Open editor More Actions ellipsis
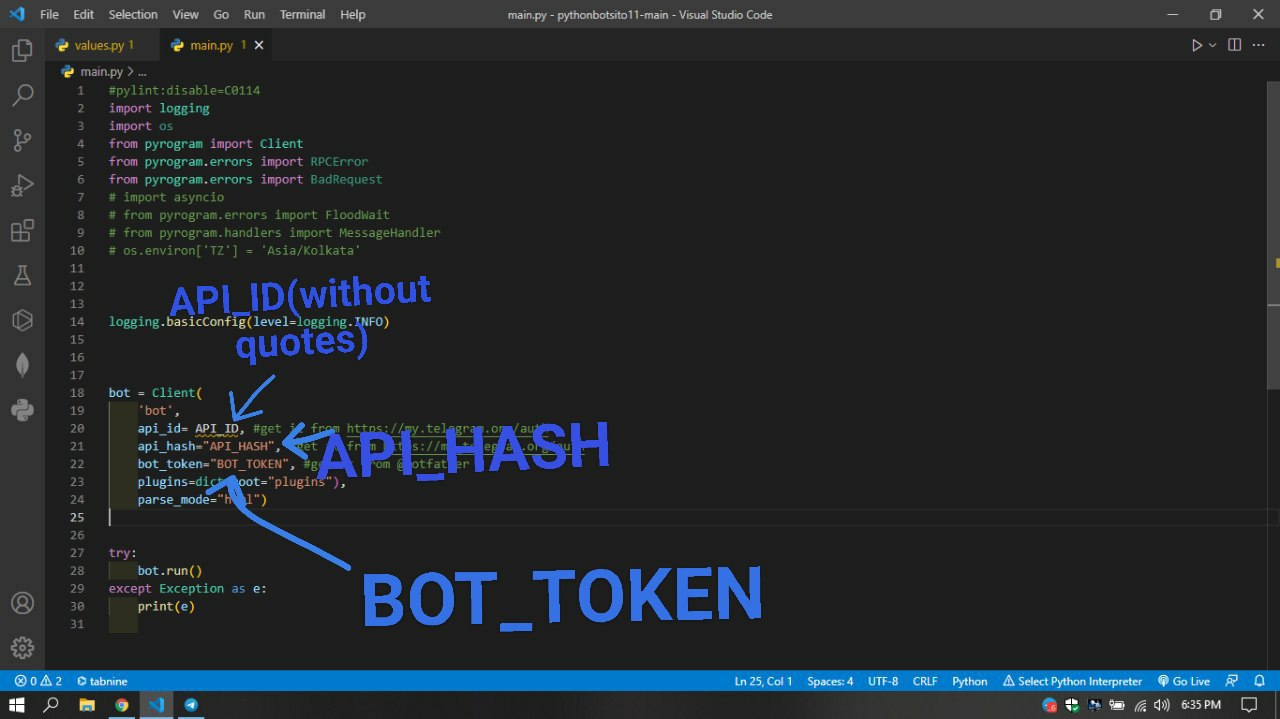This screenshot has width=1280, height=719. pos(1260,45)
